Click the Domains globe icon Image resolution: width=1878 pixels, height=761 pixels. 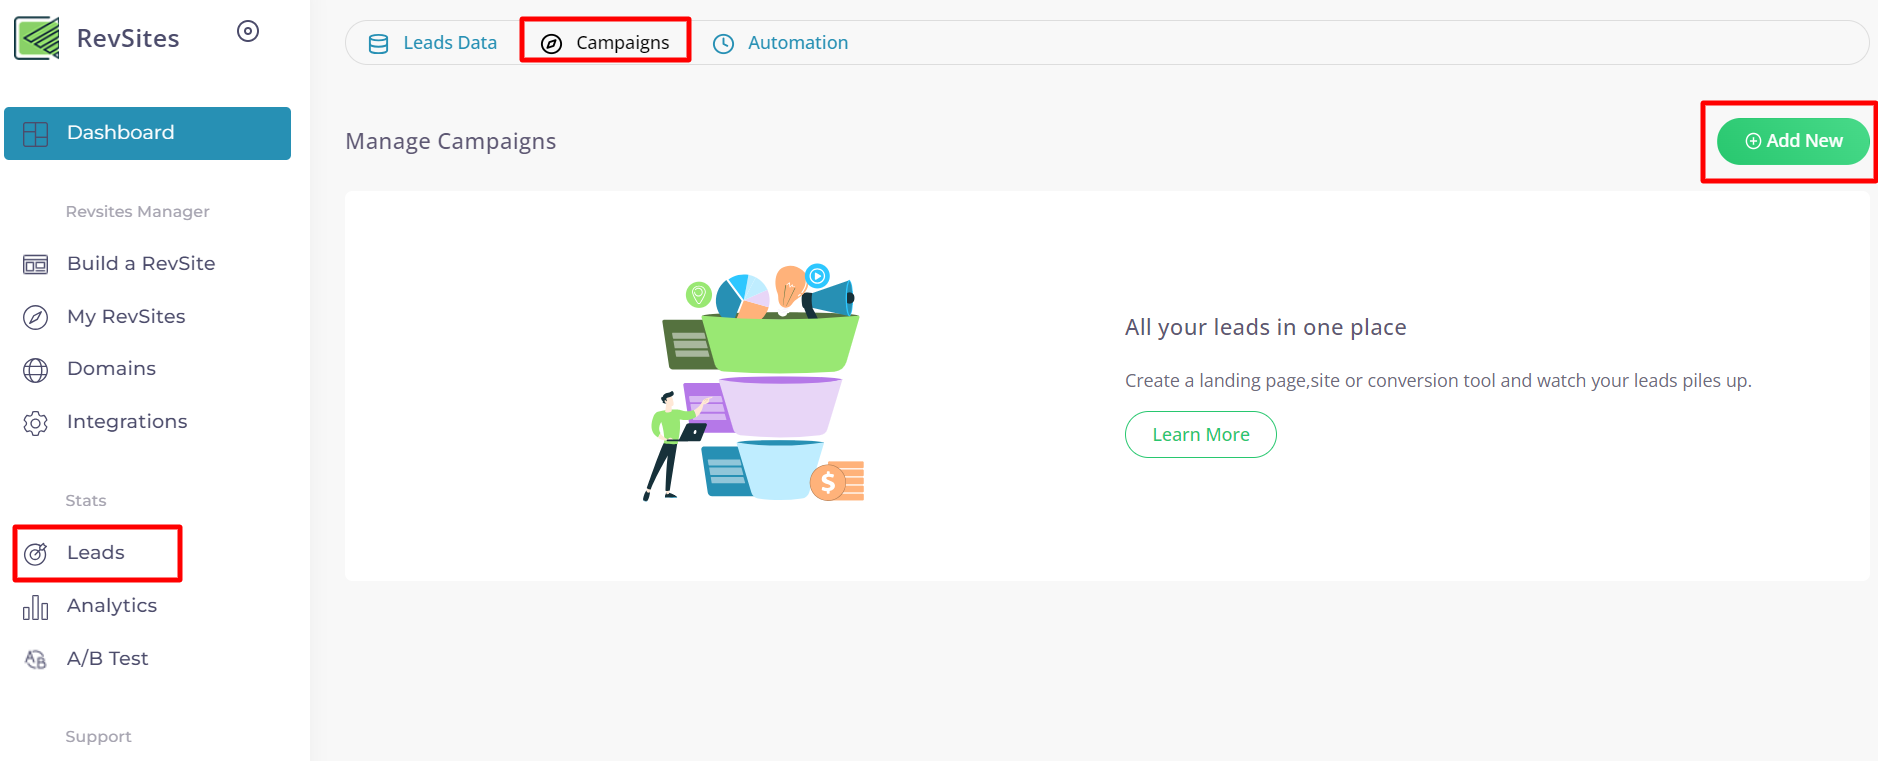[36, 370]
